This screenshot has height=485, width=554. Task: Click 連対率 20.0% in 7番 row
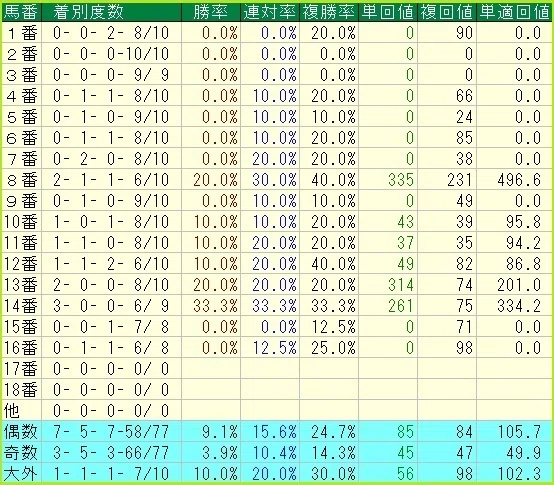(275, 159)
